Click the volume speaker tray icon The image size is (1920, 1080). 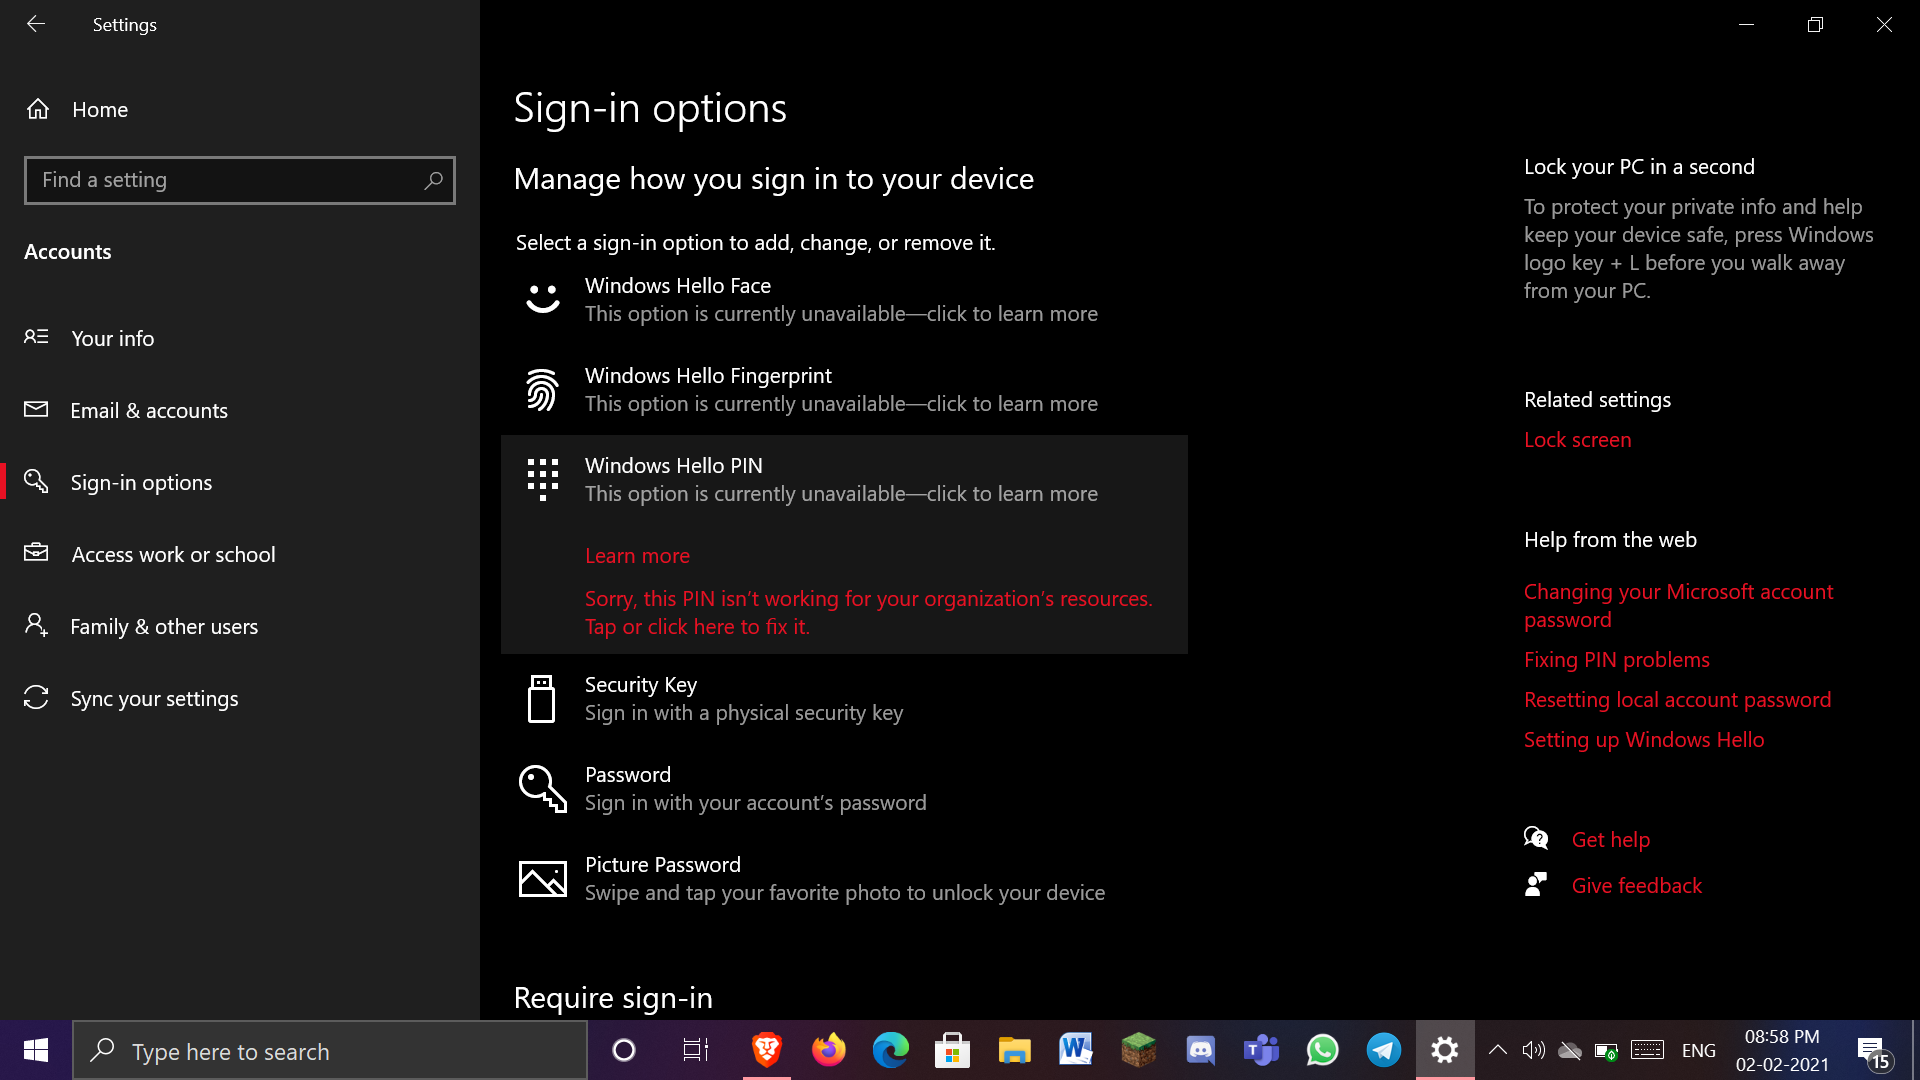click(1533, 1050)
